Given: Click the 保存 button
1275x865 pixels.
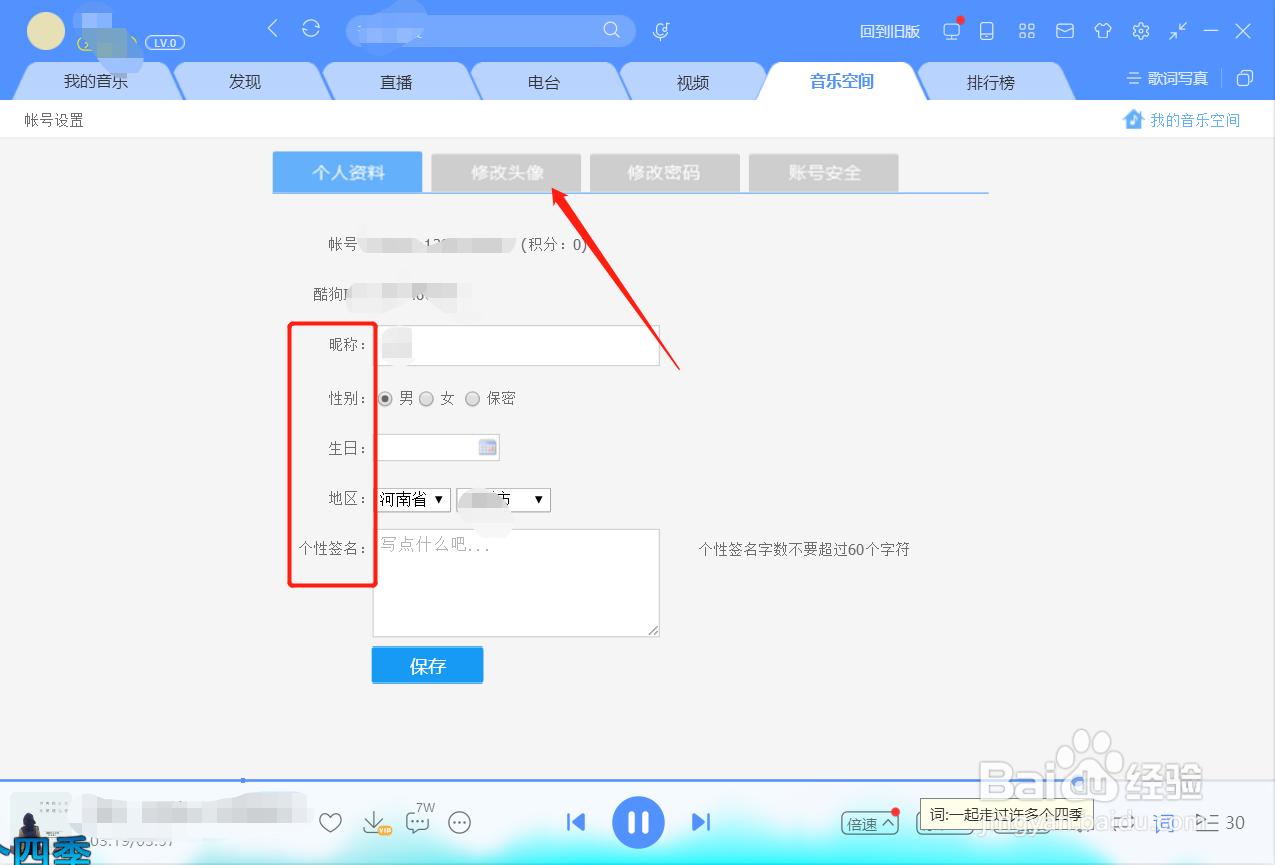Looking at the screenshot, I should [427, 665].
